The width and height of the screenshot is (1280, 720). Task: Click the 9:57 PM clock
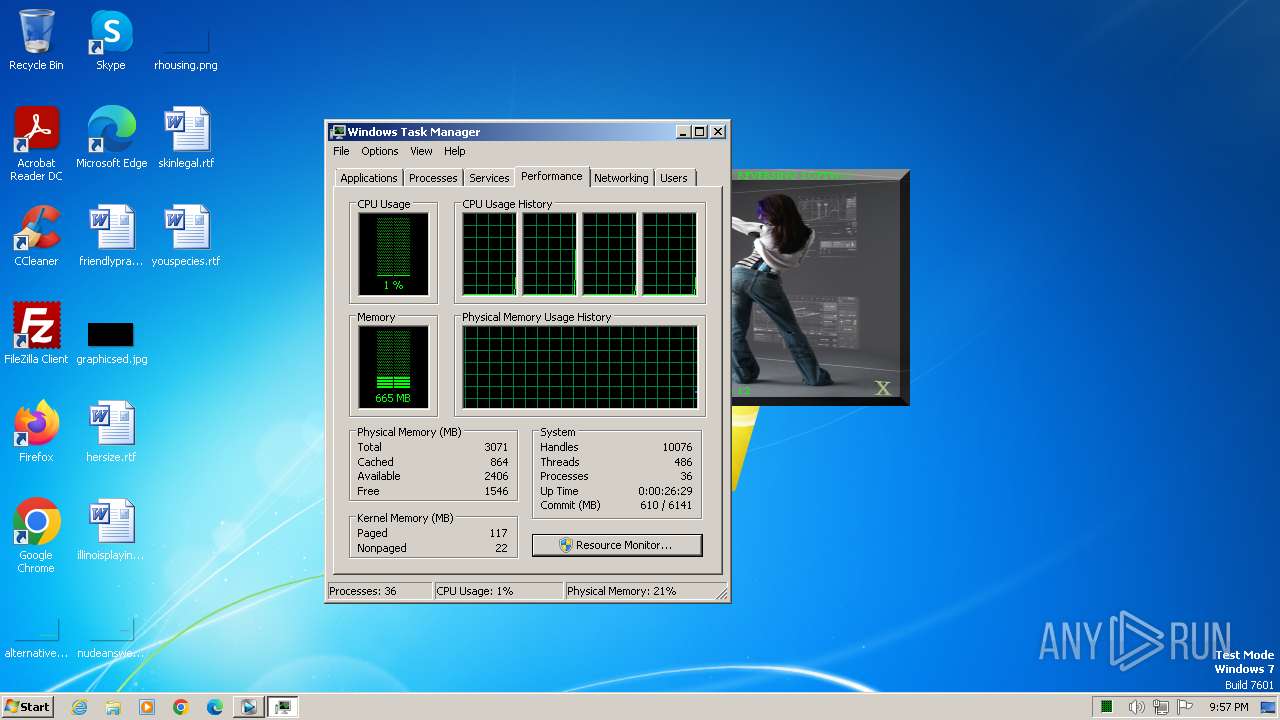1229,707
